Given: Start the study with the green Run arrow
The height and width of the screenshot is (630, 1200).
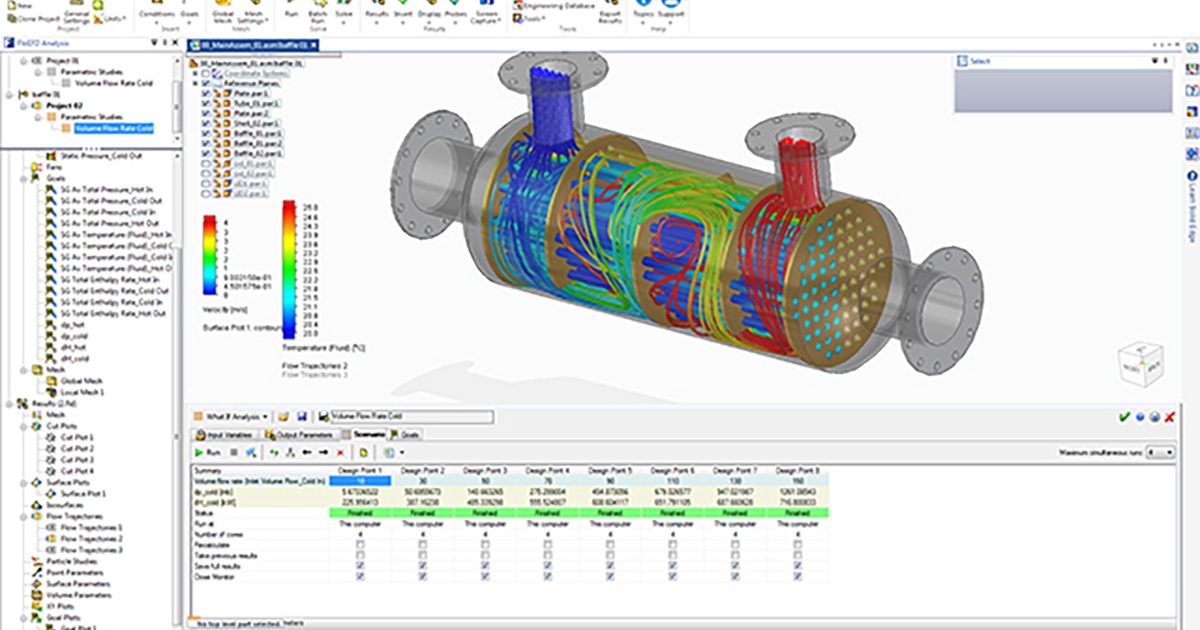Looking at the screenshot, I should pos(198,451).
